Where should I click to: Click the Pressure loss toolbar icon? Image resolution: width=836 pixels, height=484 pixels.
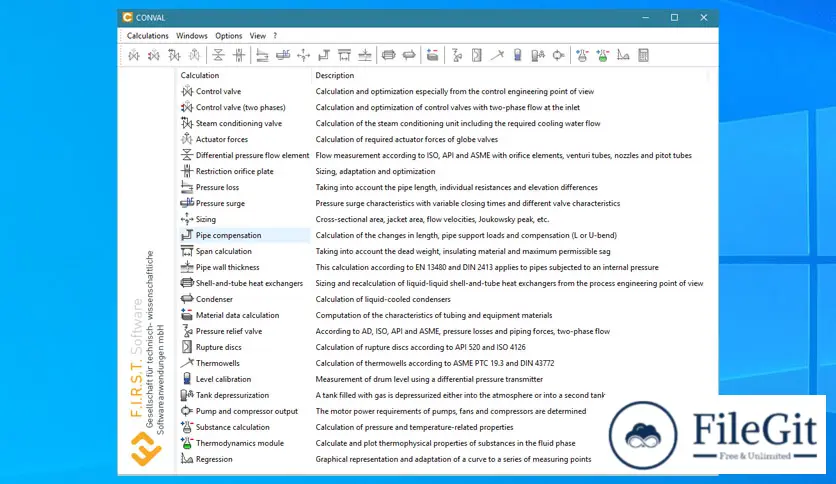click(x=262, y=55)
